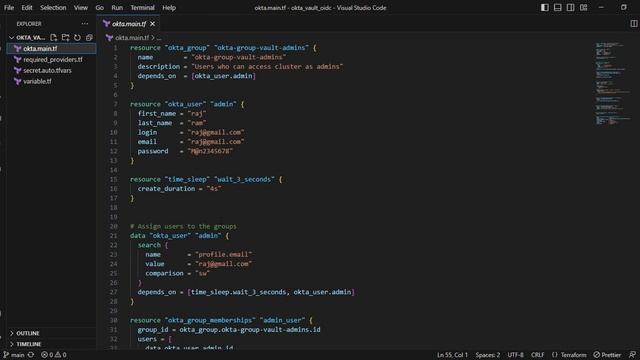Expand the Outline section
Screen dimensions: 640x360
[x=51, y=333]
